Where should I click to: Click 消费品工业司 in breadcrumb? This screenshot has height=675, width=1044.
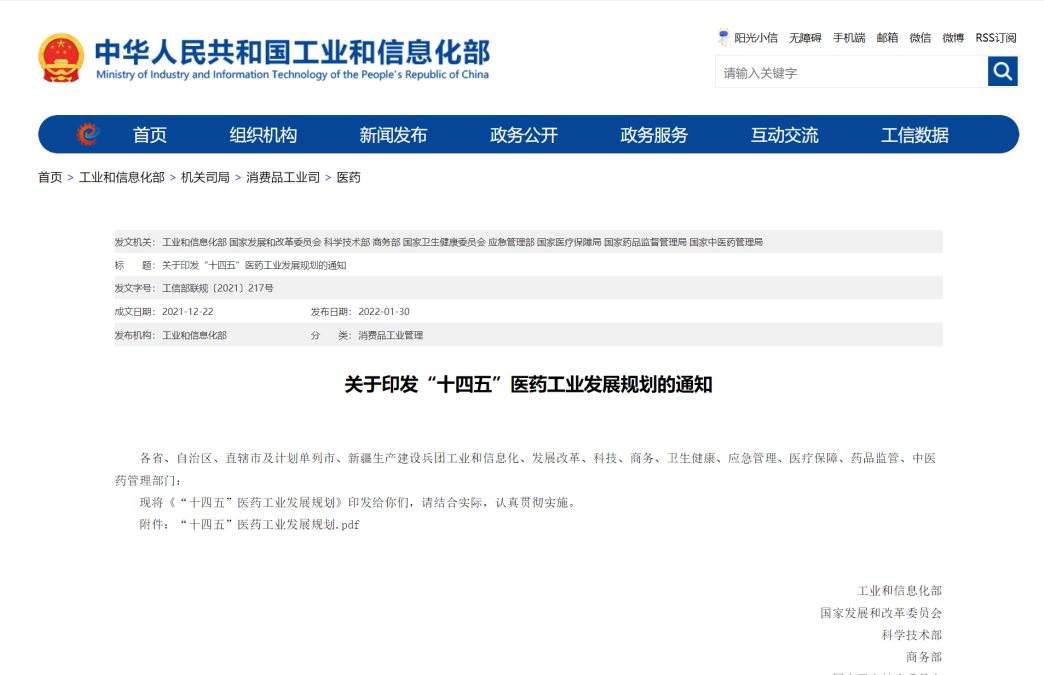tap(283, 177)
